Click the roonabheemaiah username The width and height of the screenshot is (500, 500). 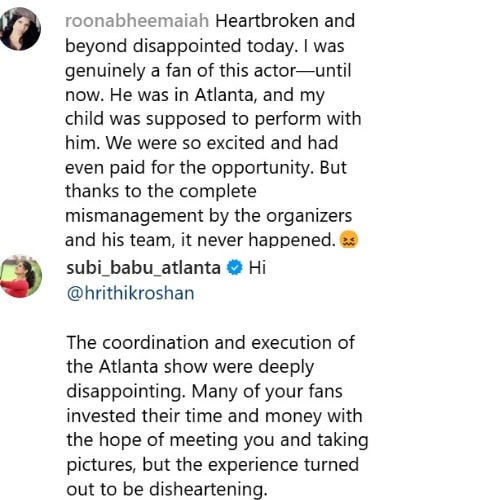(137, 21)
